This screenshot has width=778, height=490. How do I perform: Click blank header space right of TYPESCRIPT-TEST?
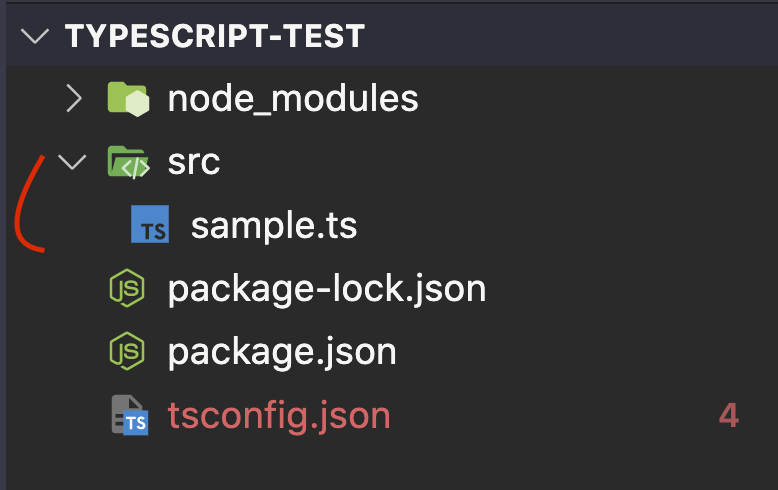[x=571, y=36]
